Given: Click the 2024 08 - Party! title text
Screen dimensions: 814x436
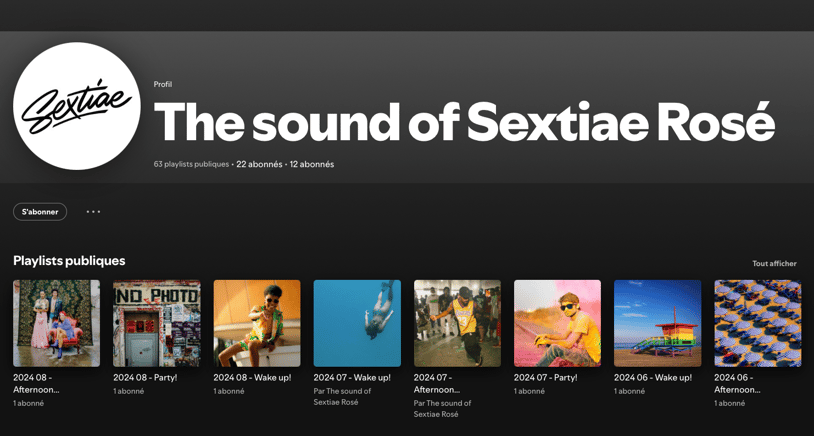Looking at the screenshot, I should point(146,377).
